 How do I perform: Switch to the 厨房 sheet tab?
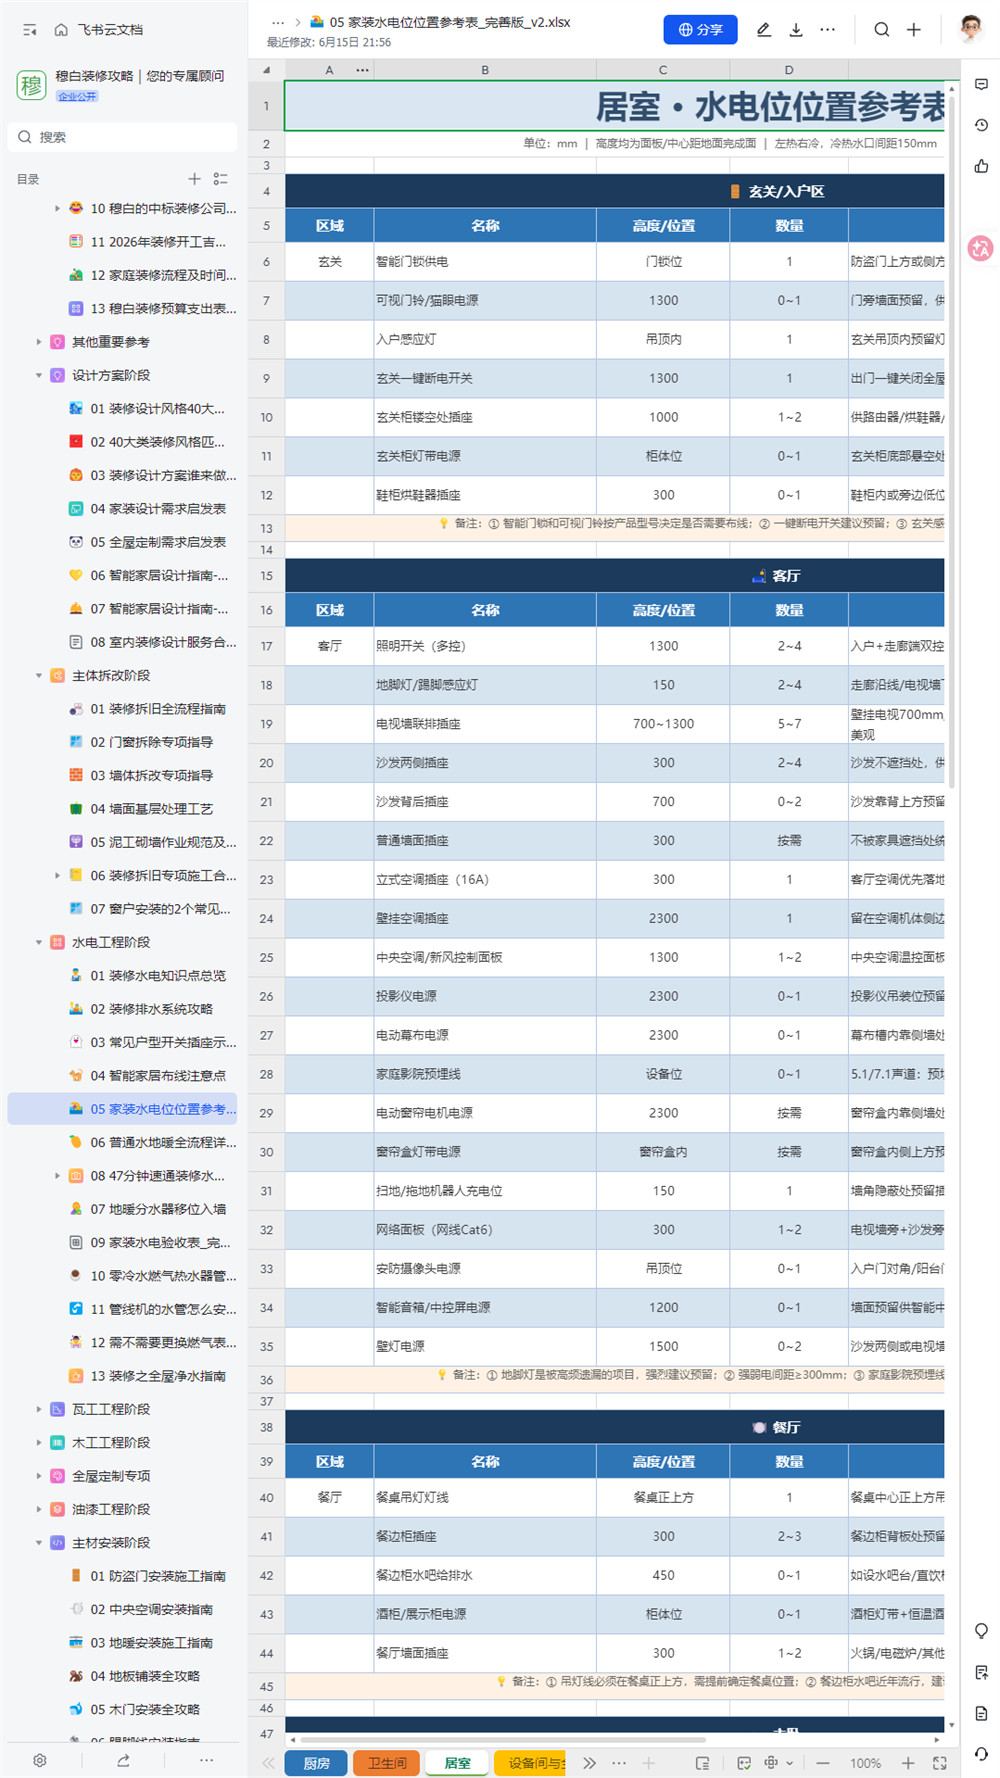pyautogui.click(x=316, y=1763)
